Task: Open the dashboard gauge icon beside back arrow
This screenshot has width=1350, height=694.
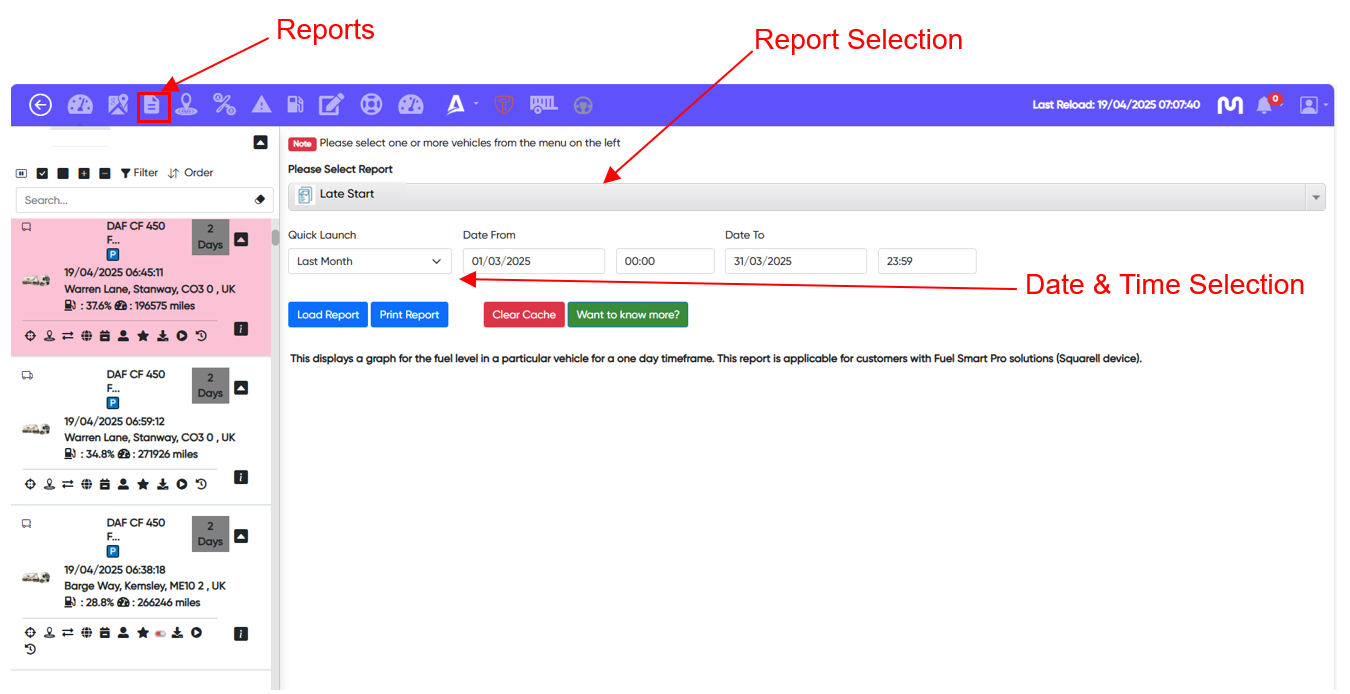Action: coord(80,104)
